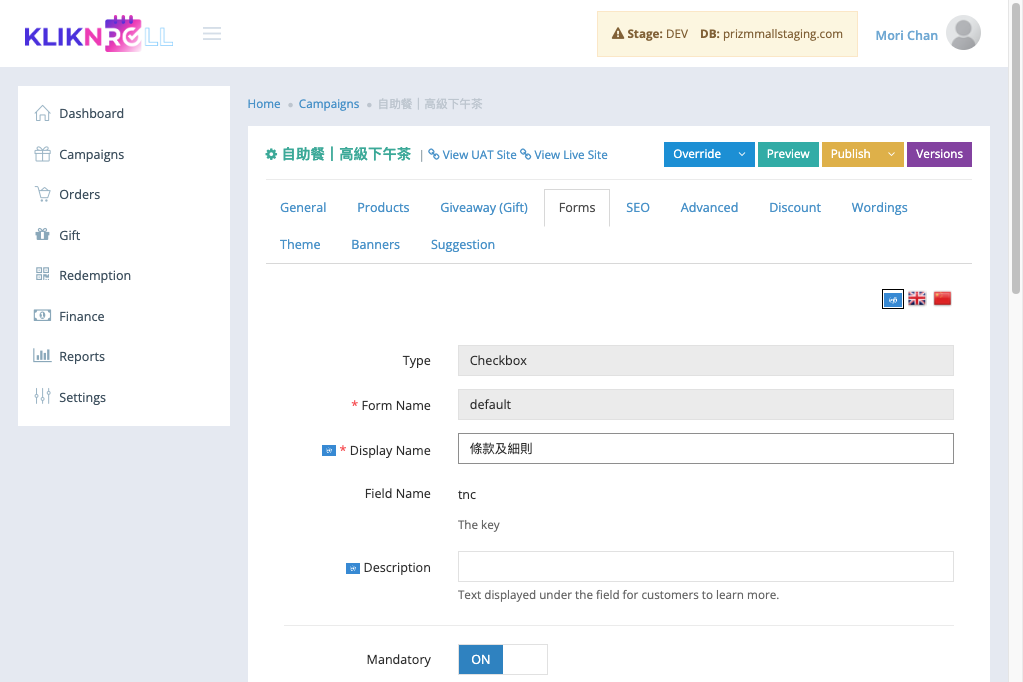Go to Campaigns breadcrumb link
This screenshot has height=682, width=1023.
click(x=329, y=104)
